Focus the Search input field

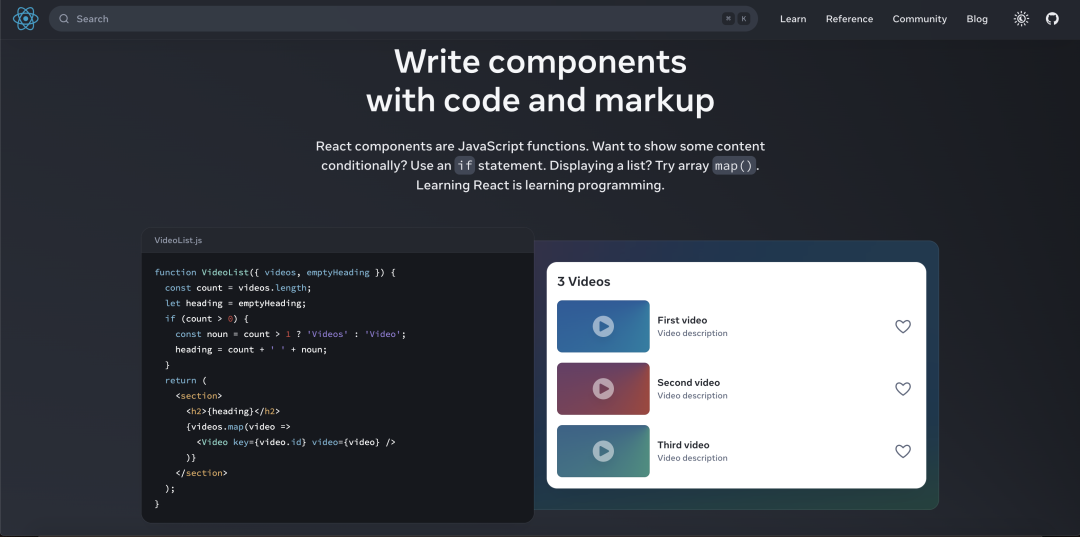(x=403, y=19)
